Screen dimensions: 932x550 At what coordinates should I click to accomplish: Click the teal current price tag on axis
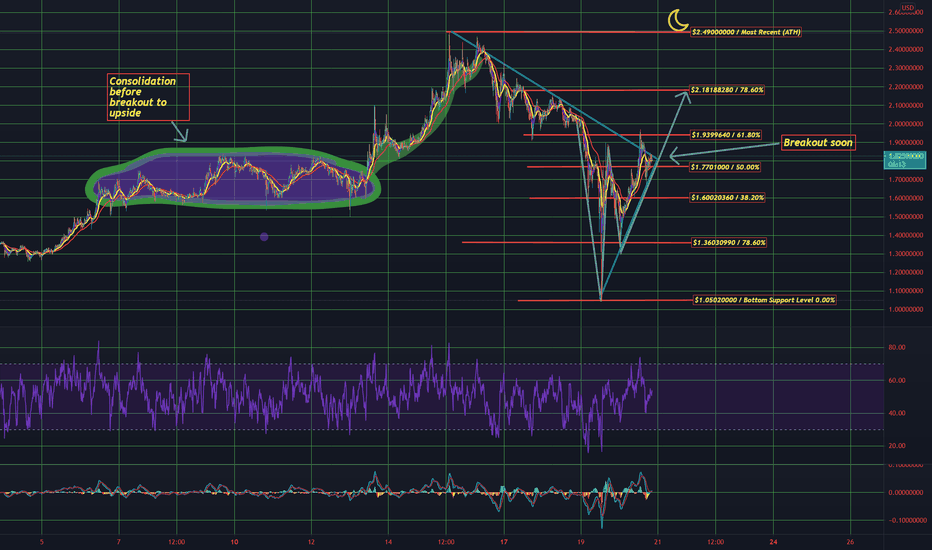click(905, 160)
